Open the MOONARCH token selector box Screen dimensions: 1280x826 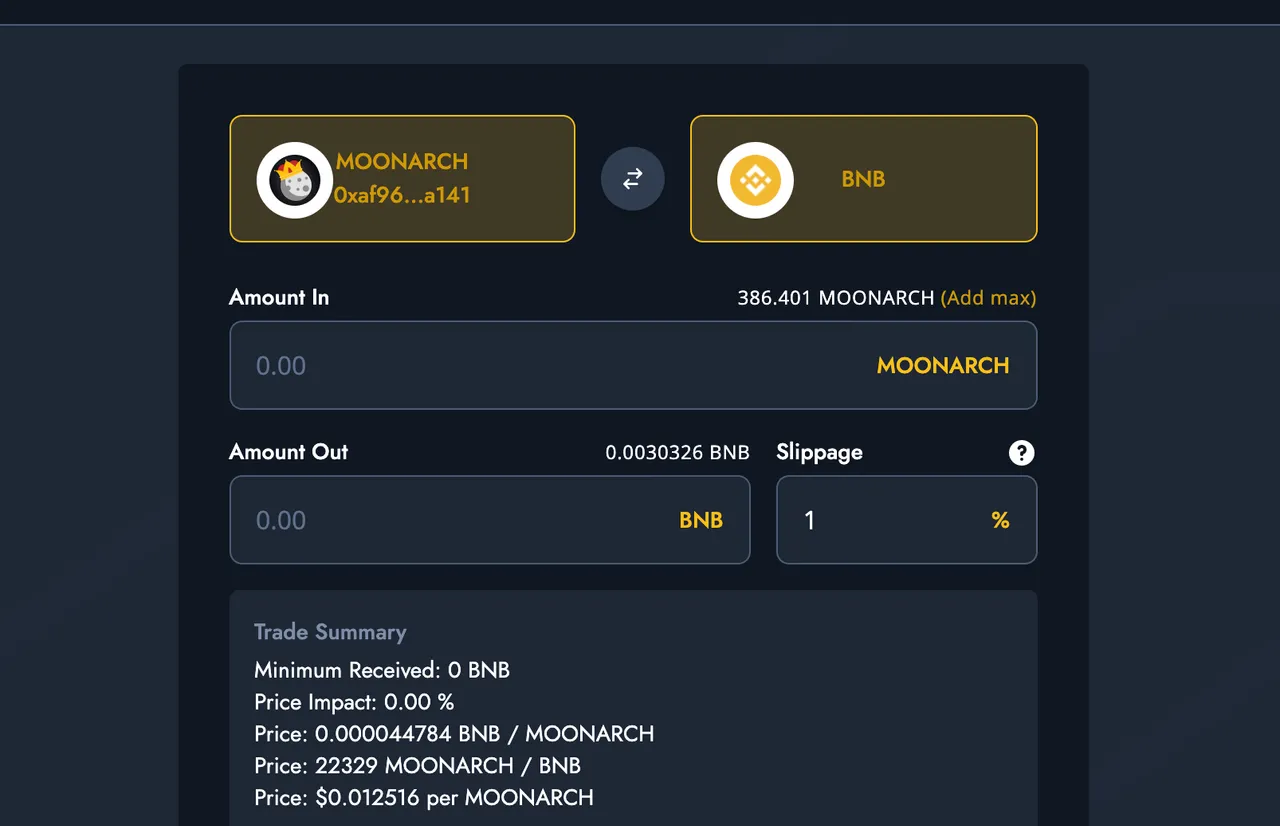pyautogui.click(x=402, y=179)
